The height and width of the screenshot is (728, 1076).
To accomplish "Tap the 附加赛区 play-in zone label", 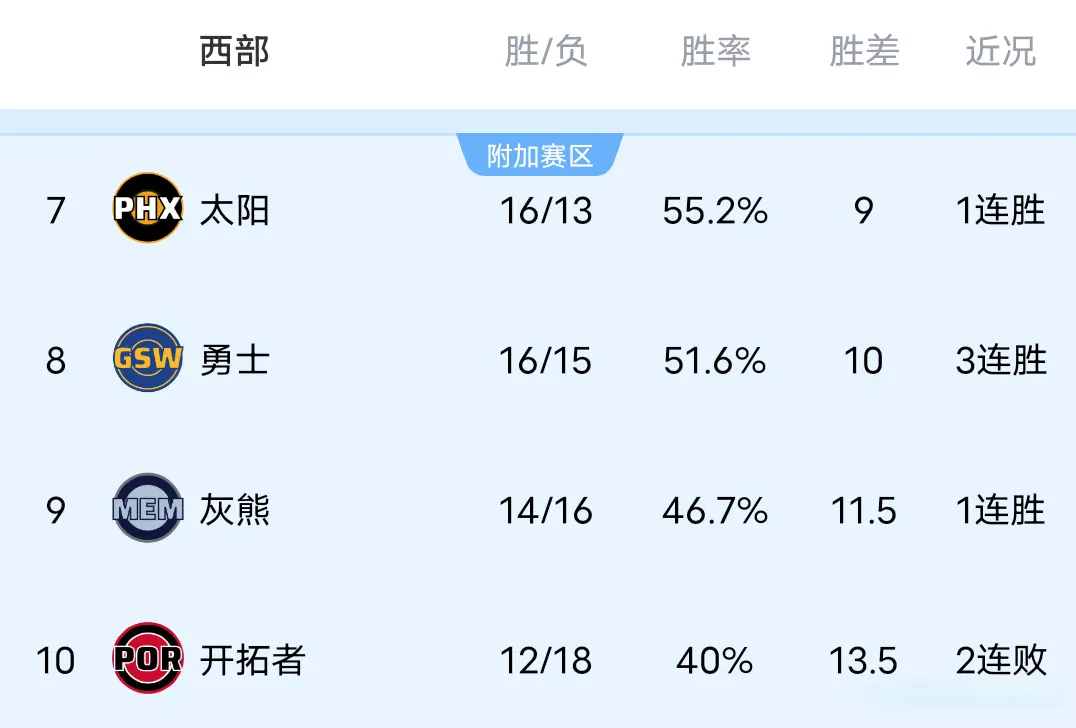I will pyautogui.click(x=540, y=156).
